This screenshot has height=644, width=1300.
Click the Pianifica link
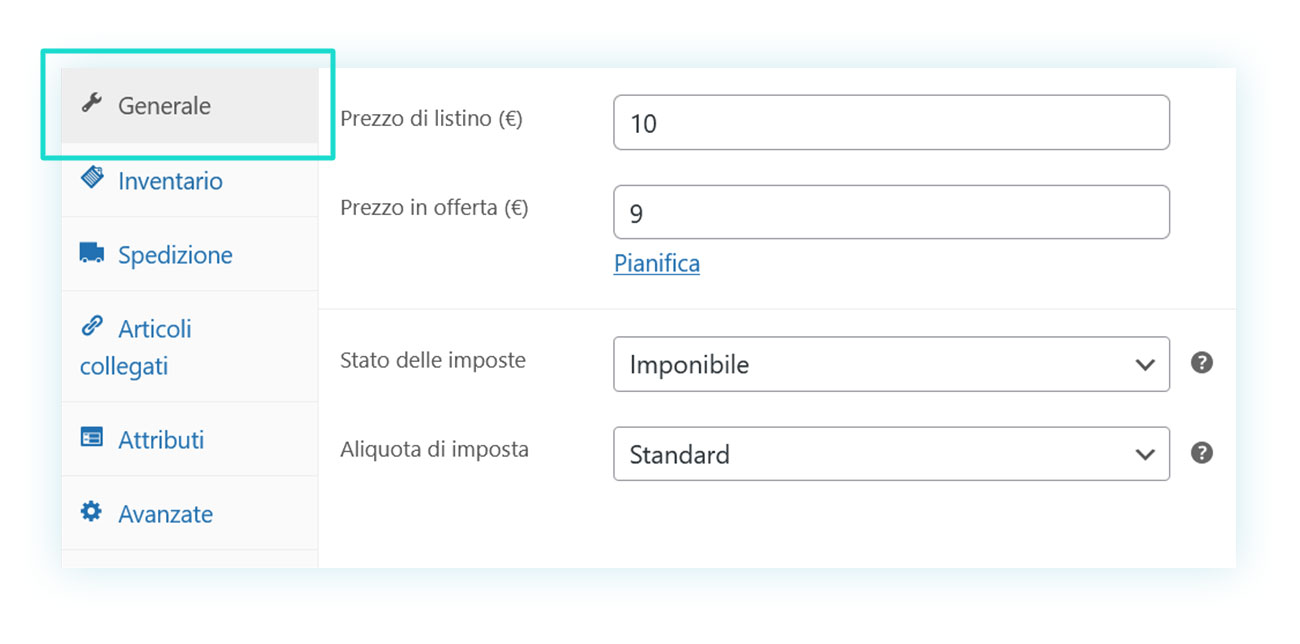pos(657,264)
